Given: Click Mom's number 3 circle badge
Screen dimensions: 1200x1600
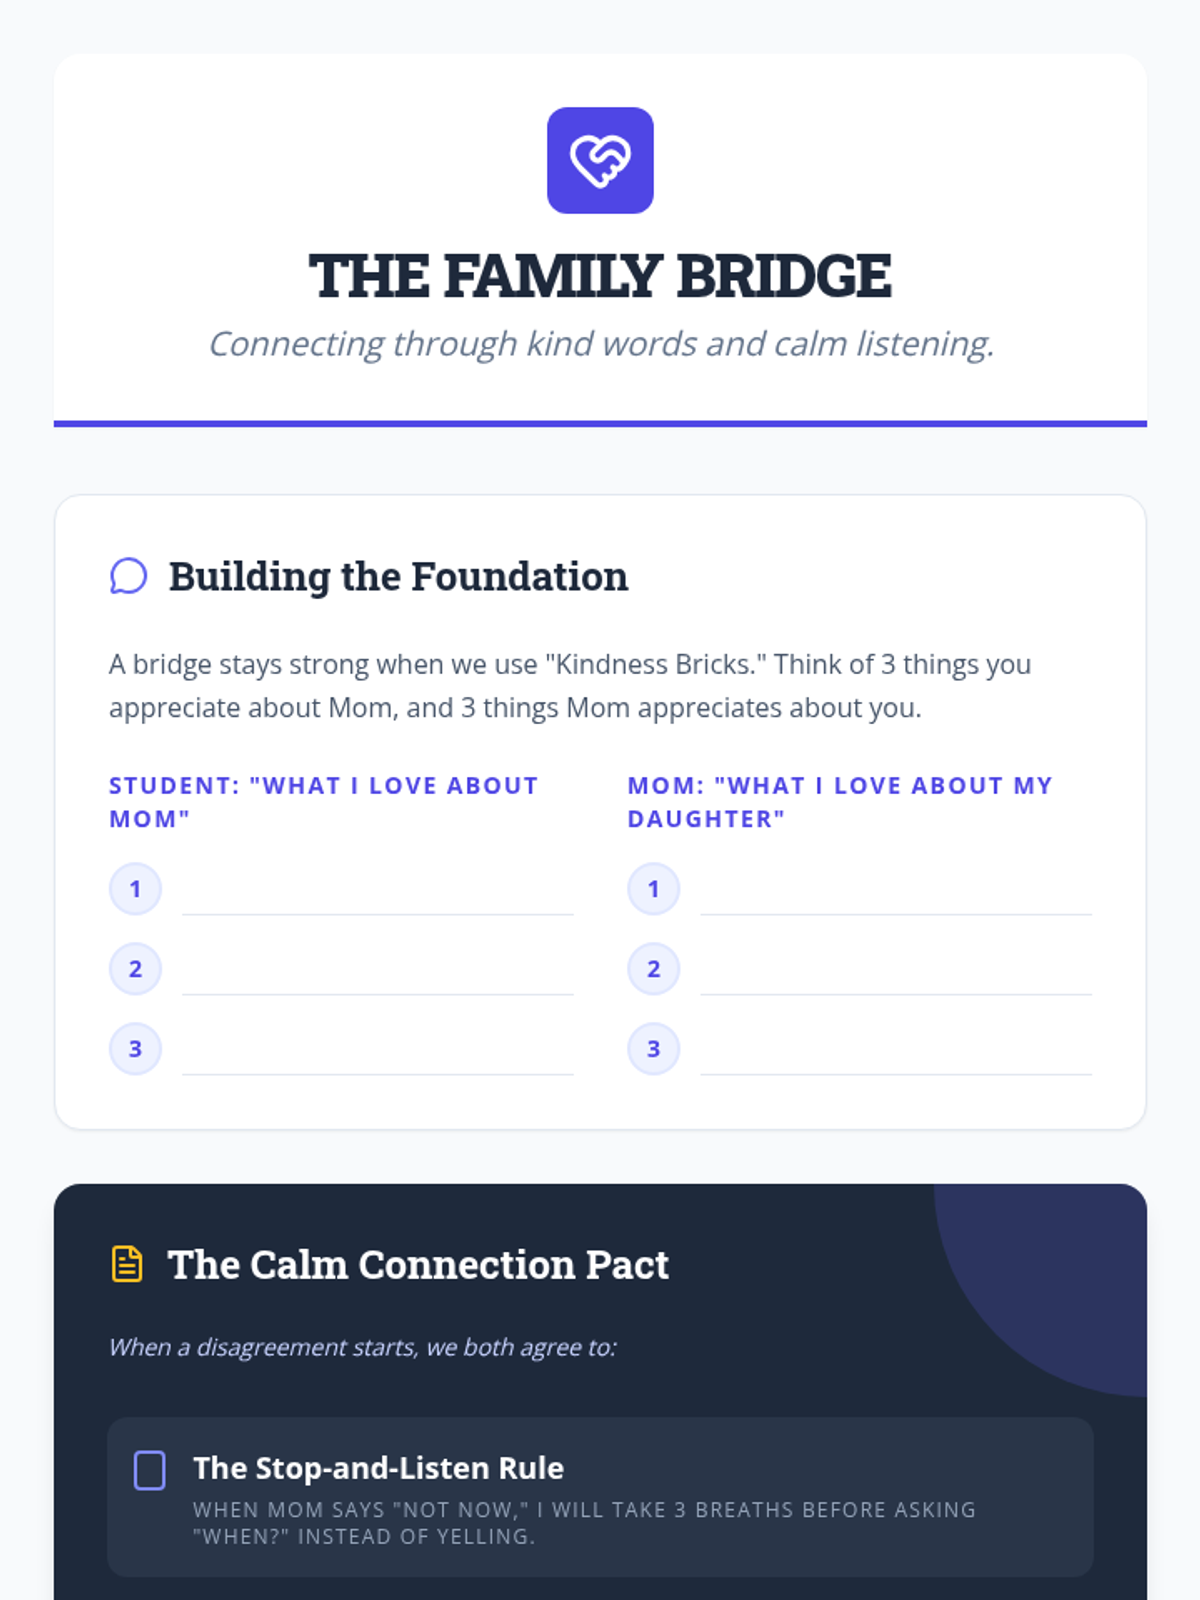Looking at the screenshot, I should coord(653,1049).
